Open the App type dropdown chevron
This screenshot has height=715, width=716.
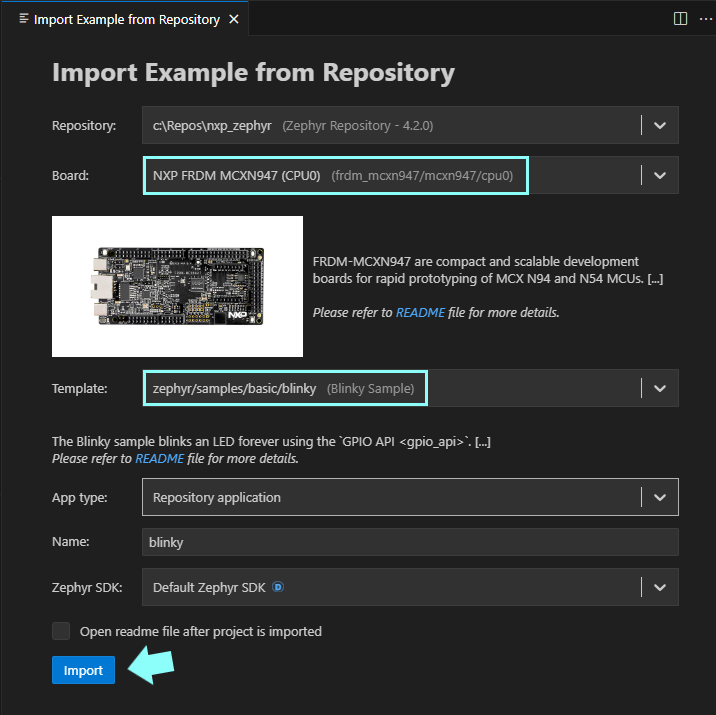659,497
